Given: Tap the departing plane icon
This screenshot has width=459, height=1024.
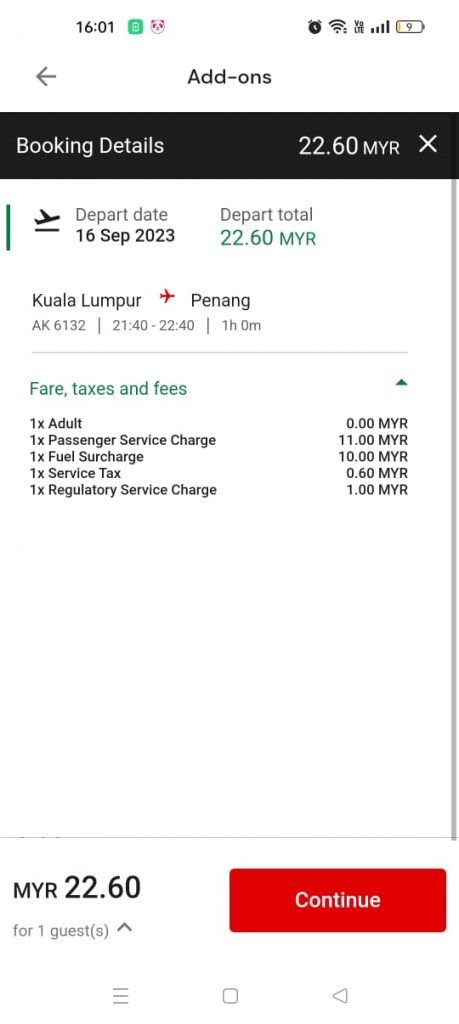Looking at the screenshot, I should click(x=47, y=222).
